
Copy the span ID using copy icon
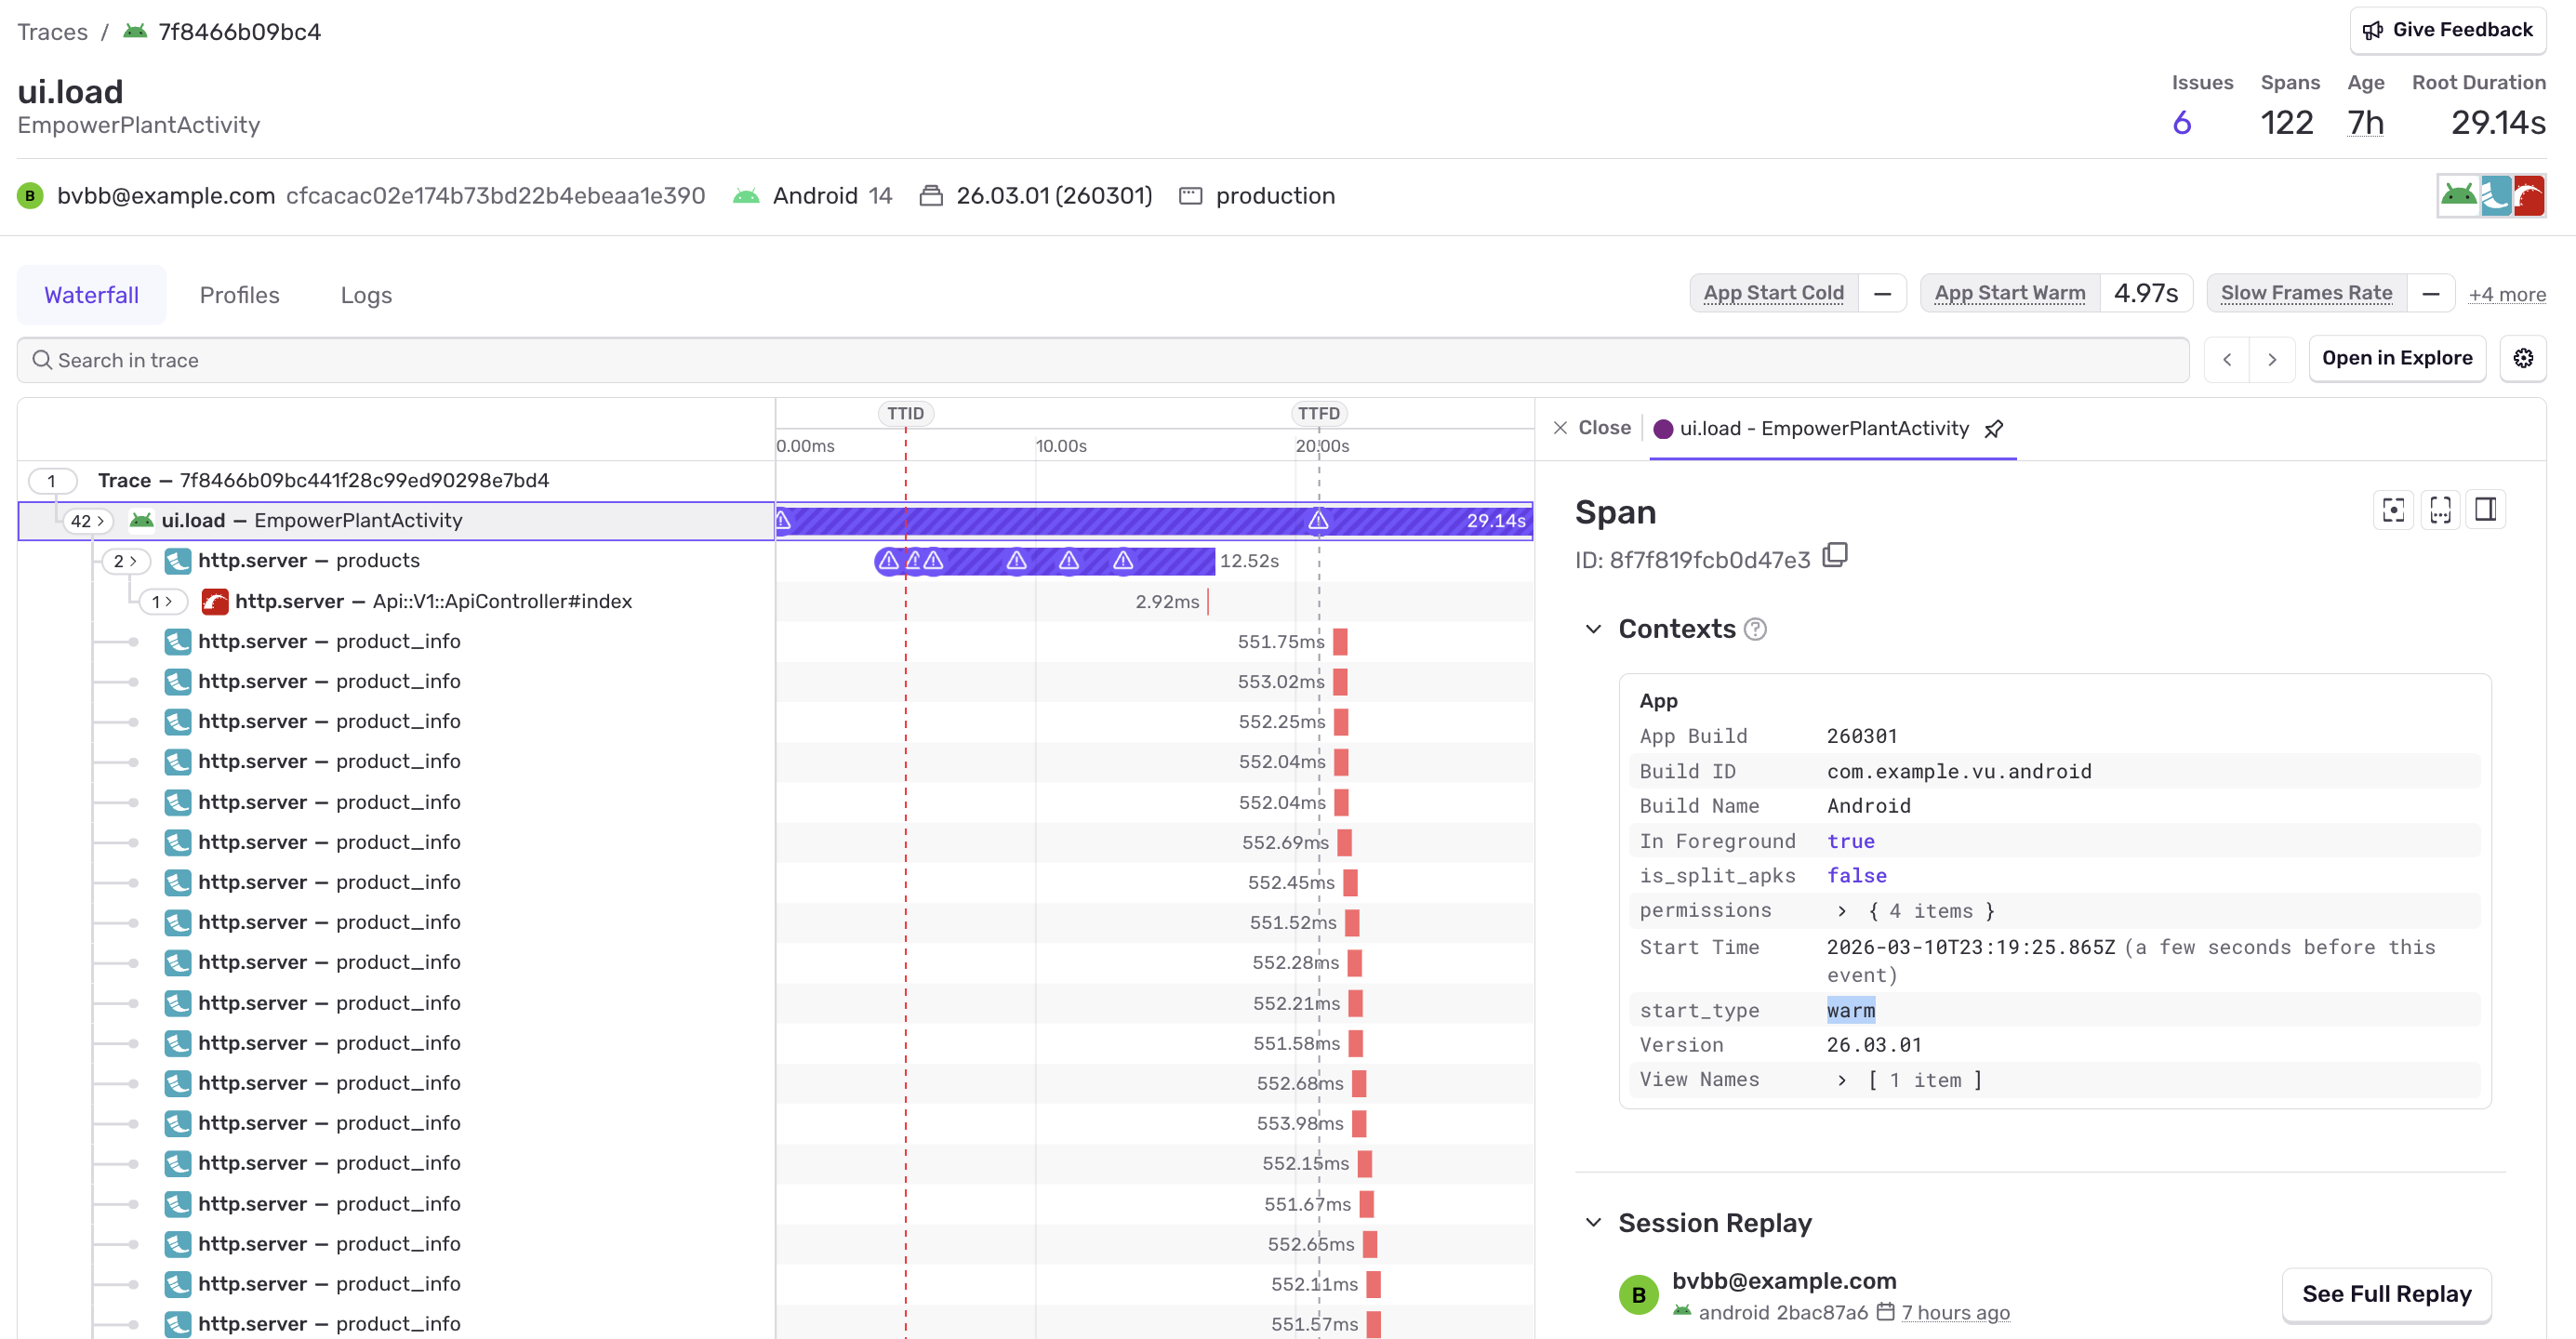(1835, 555)
